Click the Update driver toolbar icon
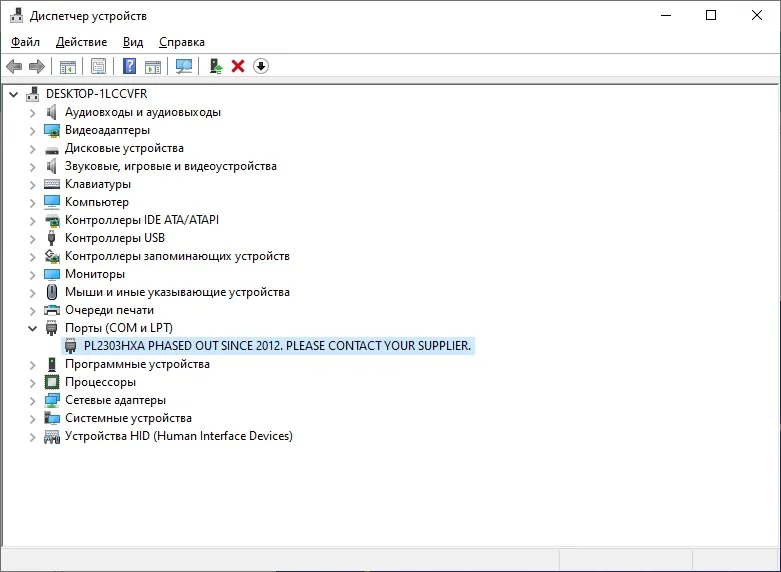Viewport: 781px width, 572px height. (x=216, y=66)
